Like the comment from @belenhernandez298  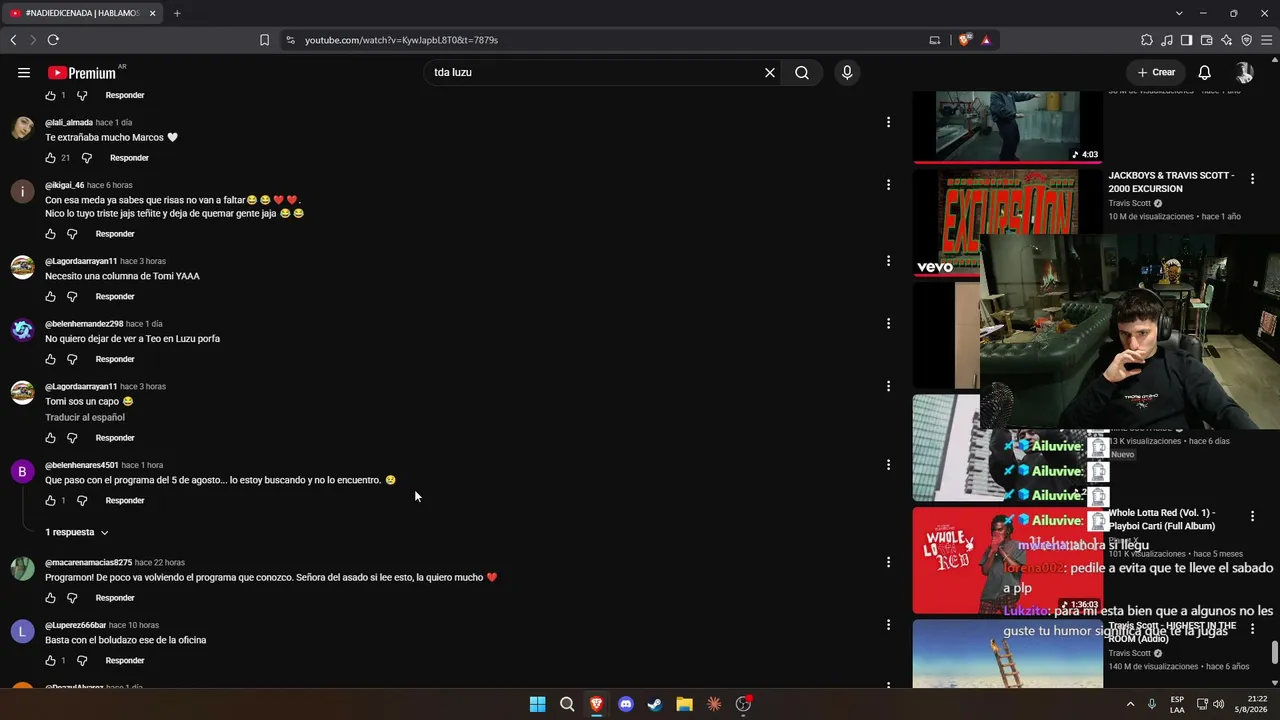[50, 359]
